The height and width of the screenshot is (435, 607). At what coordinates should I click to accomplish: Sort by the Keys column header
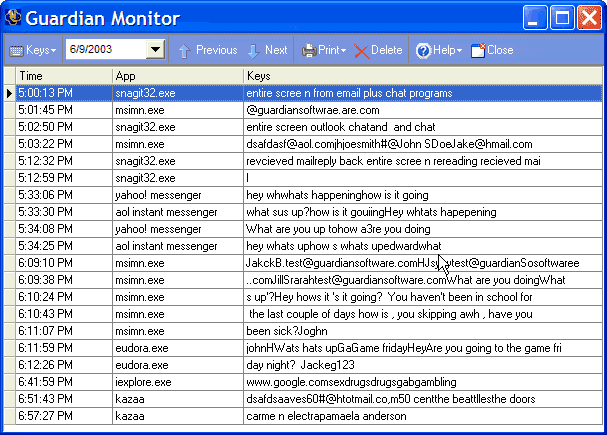click(x=423, y=76)
